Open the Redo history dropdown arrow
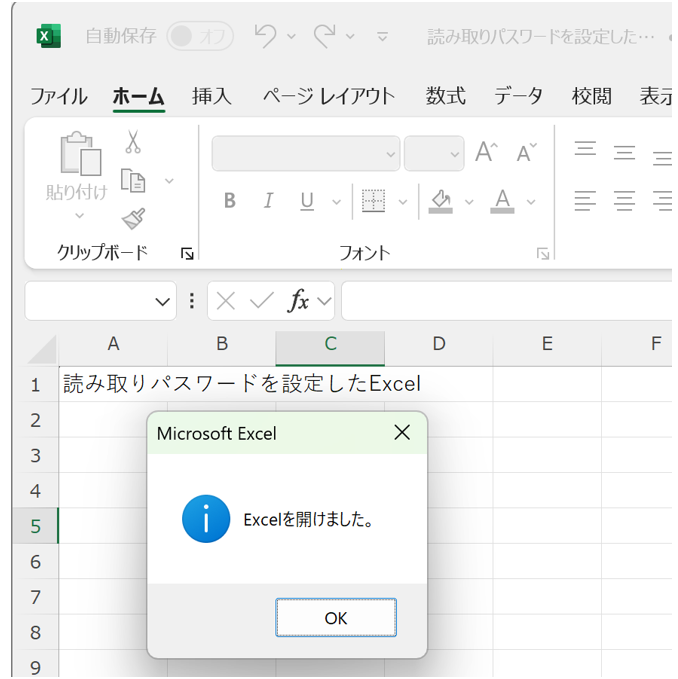This screenshot has width=678, height=679. (x=350, y=36)
